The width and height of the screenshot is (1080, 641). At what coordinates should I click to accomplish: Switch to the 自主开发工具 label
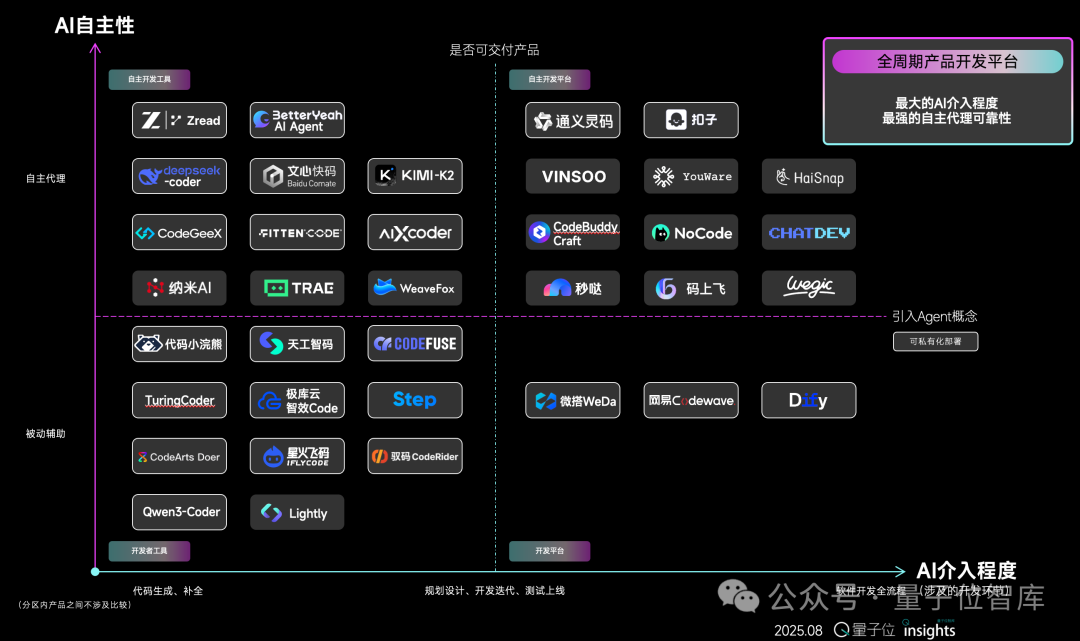[x=148, y=79]
